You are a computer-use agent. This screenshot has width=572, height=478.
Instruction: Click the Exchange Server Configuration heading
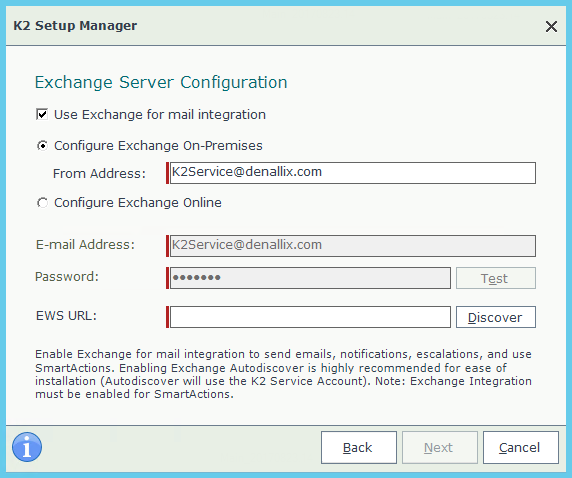(161, 82)
